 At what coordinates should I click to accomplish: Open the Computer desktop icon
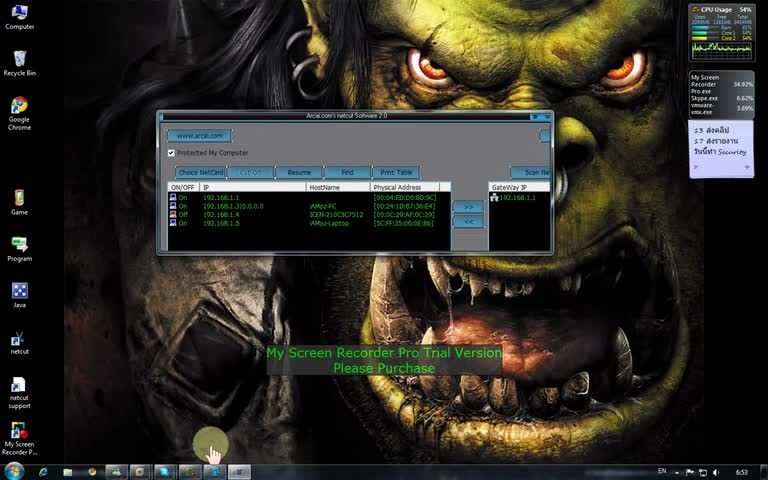20,17
